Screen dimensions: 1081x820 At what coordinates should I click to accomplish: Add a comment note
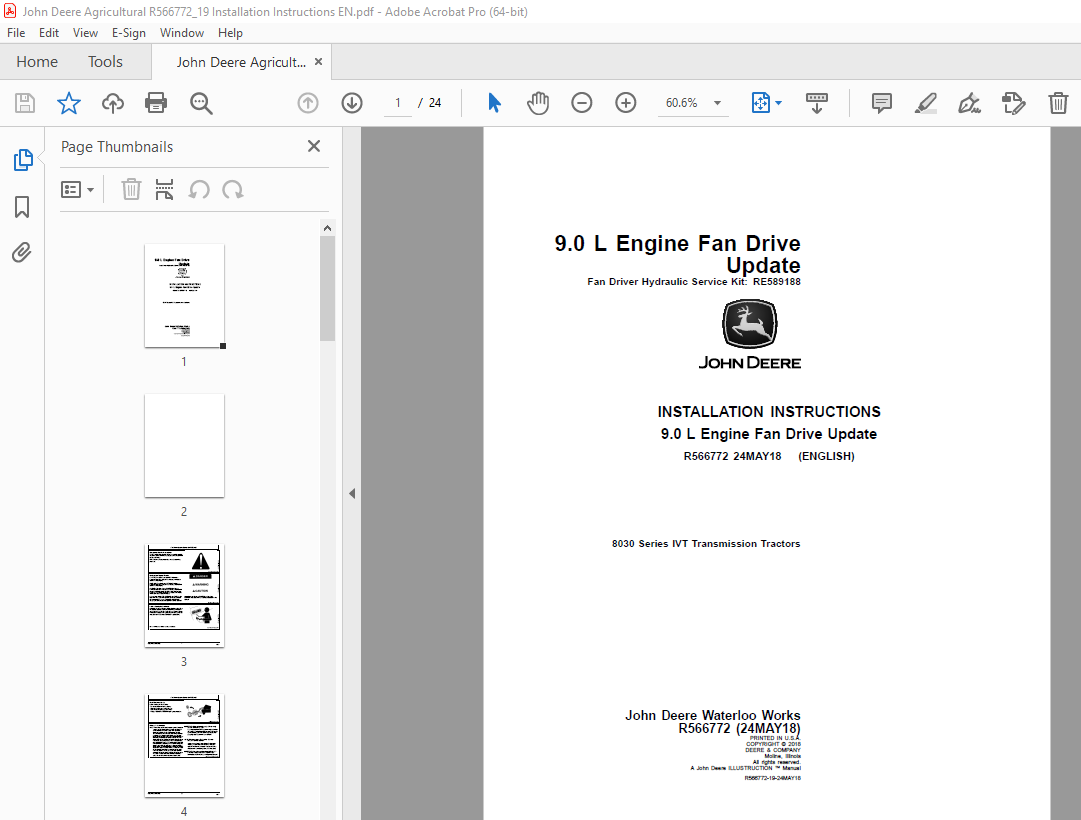882,103
